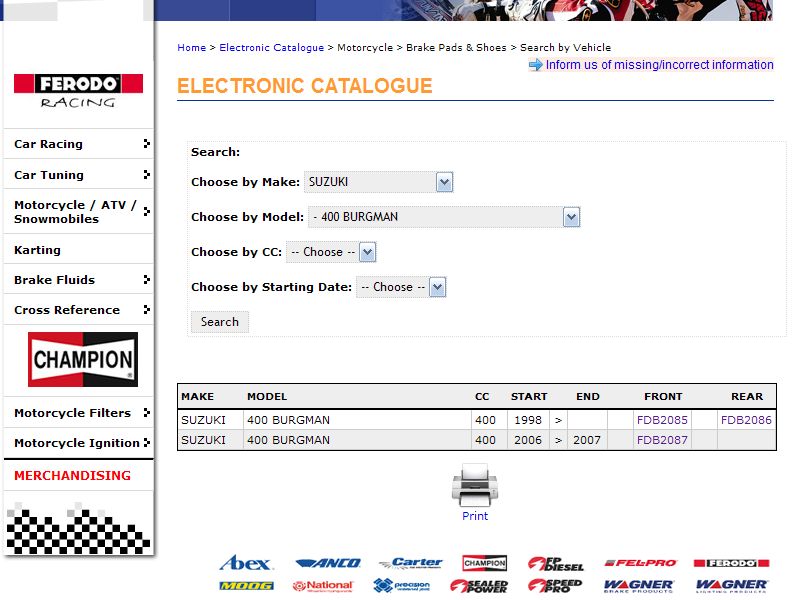Expand the Brake Fluids menu arrow
Screen dimensions: 800x600
coord(146,280)
